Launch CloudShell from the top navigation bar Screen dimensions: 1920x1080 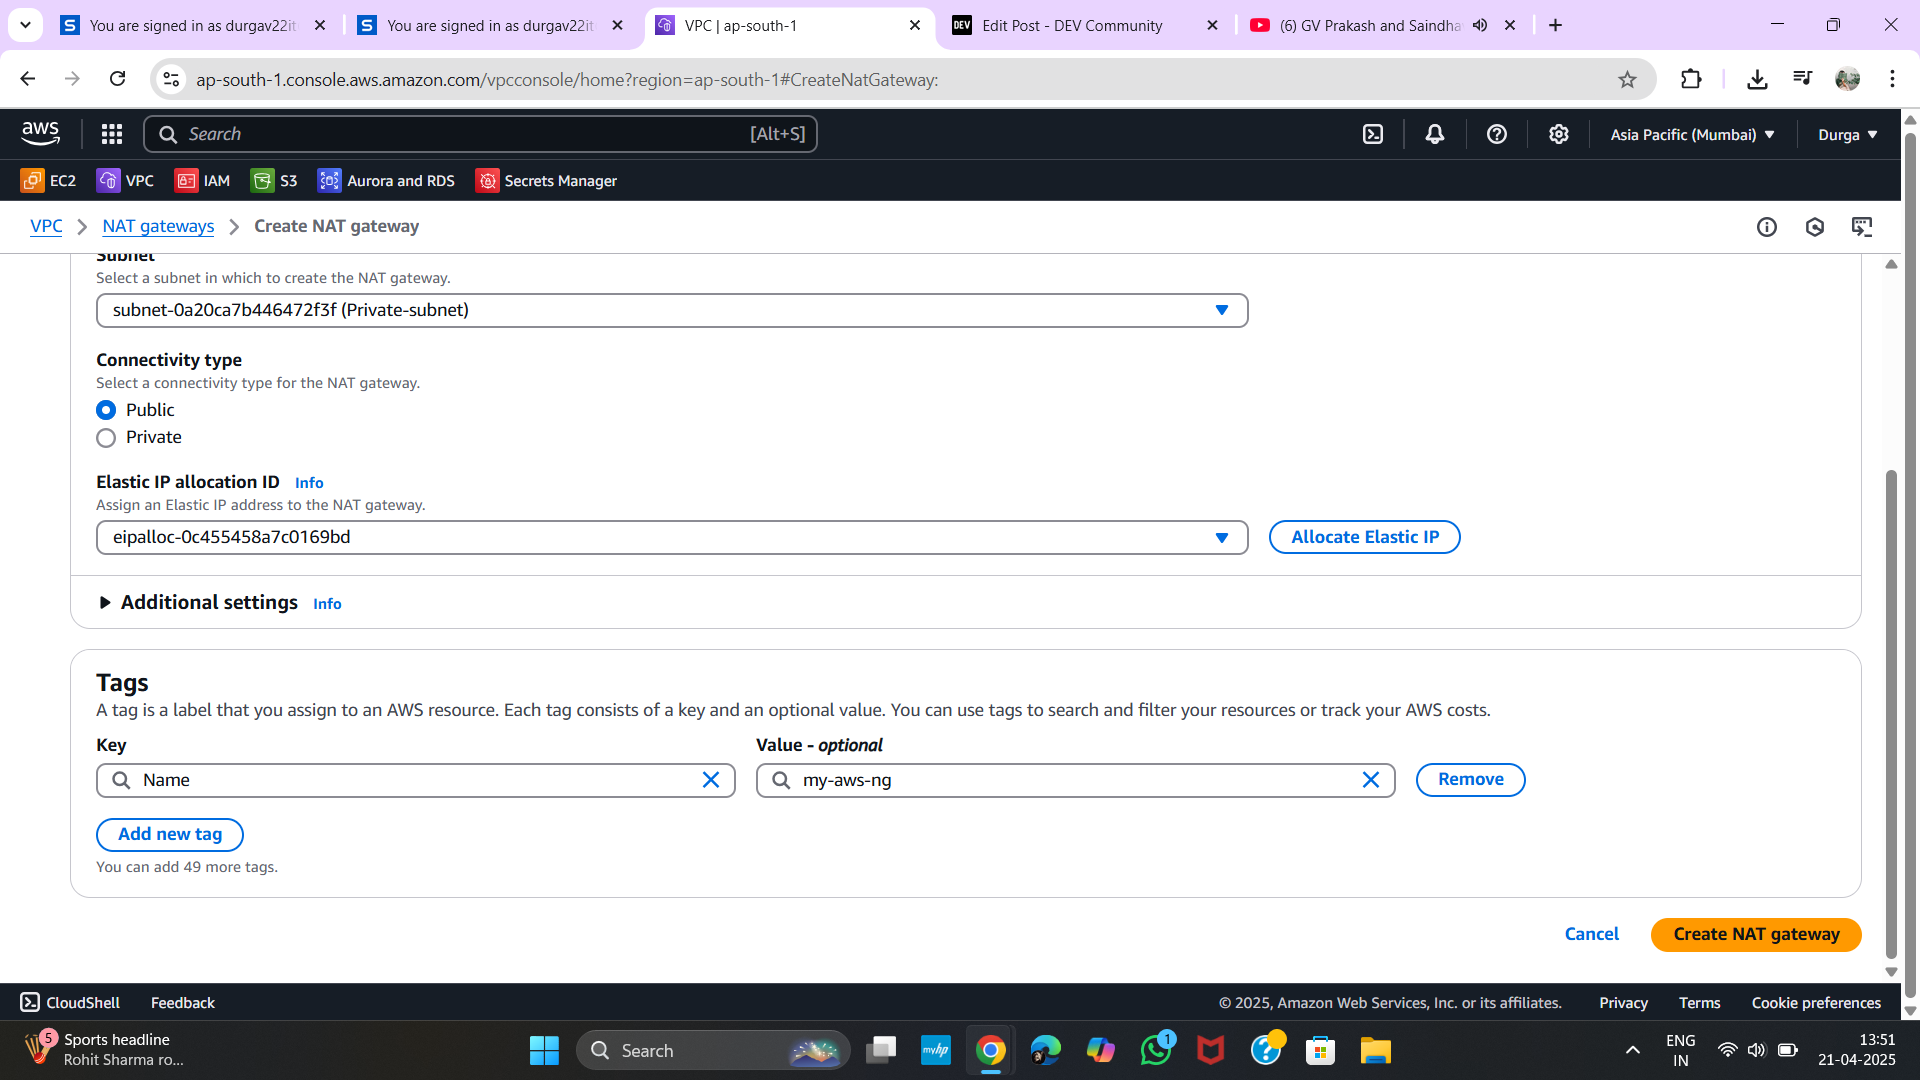coord(1373,134)
